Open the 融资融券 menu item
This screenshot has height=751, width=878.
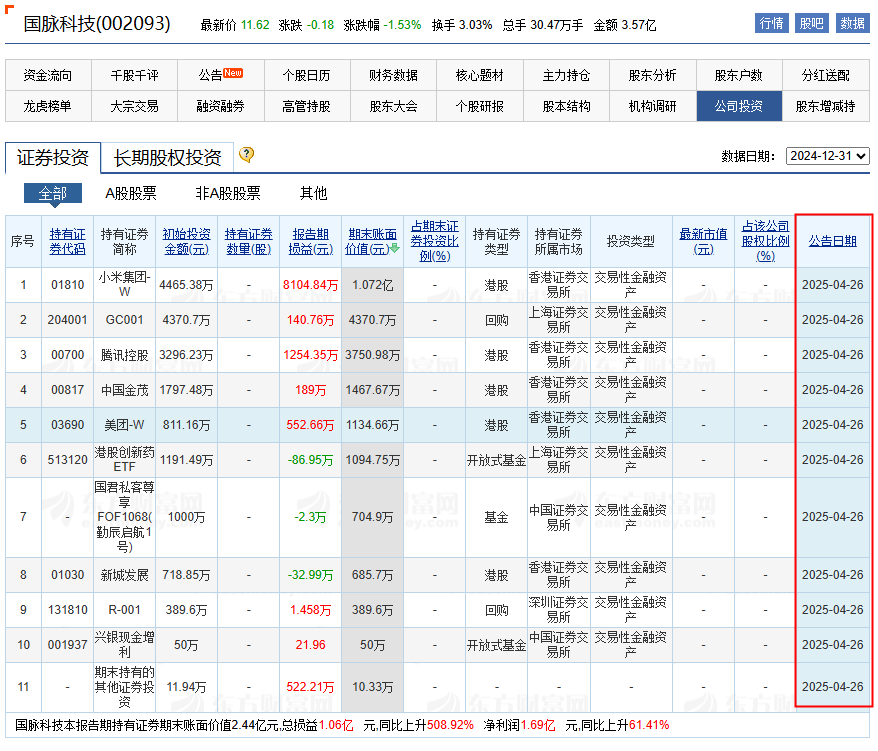point(221,106)
